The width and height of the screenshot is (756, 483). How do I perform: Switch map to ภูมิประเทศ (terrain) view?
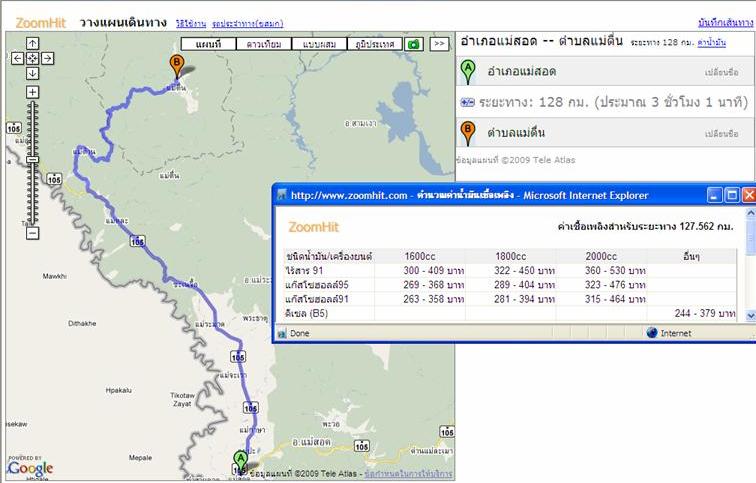(373, 44)
